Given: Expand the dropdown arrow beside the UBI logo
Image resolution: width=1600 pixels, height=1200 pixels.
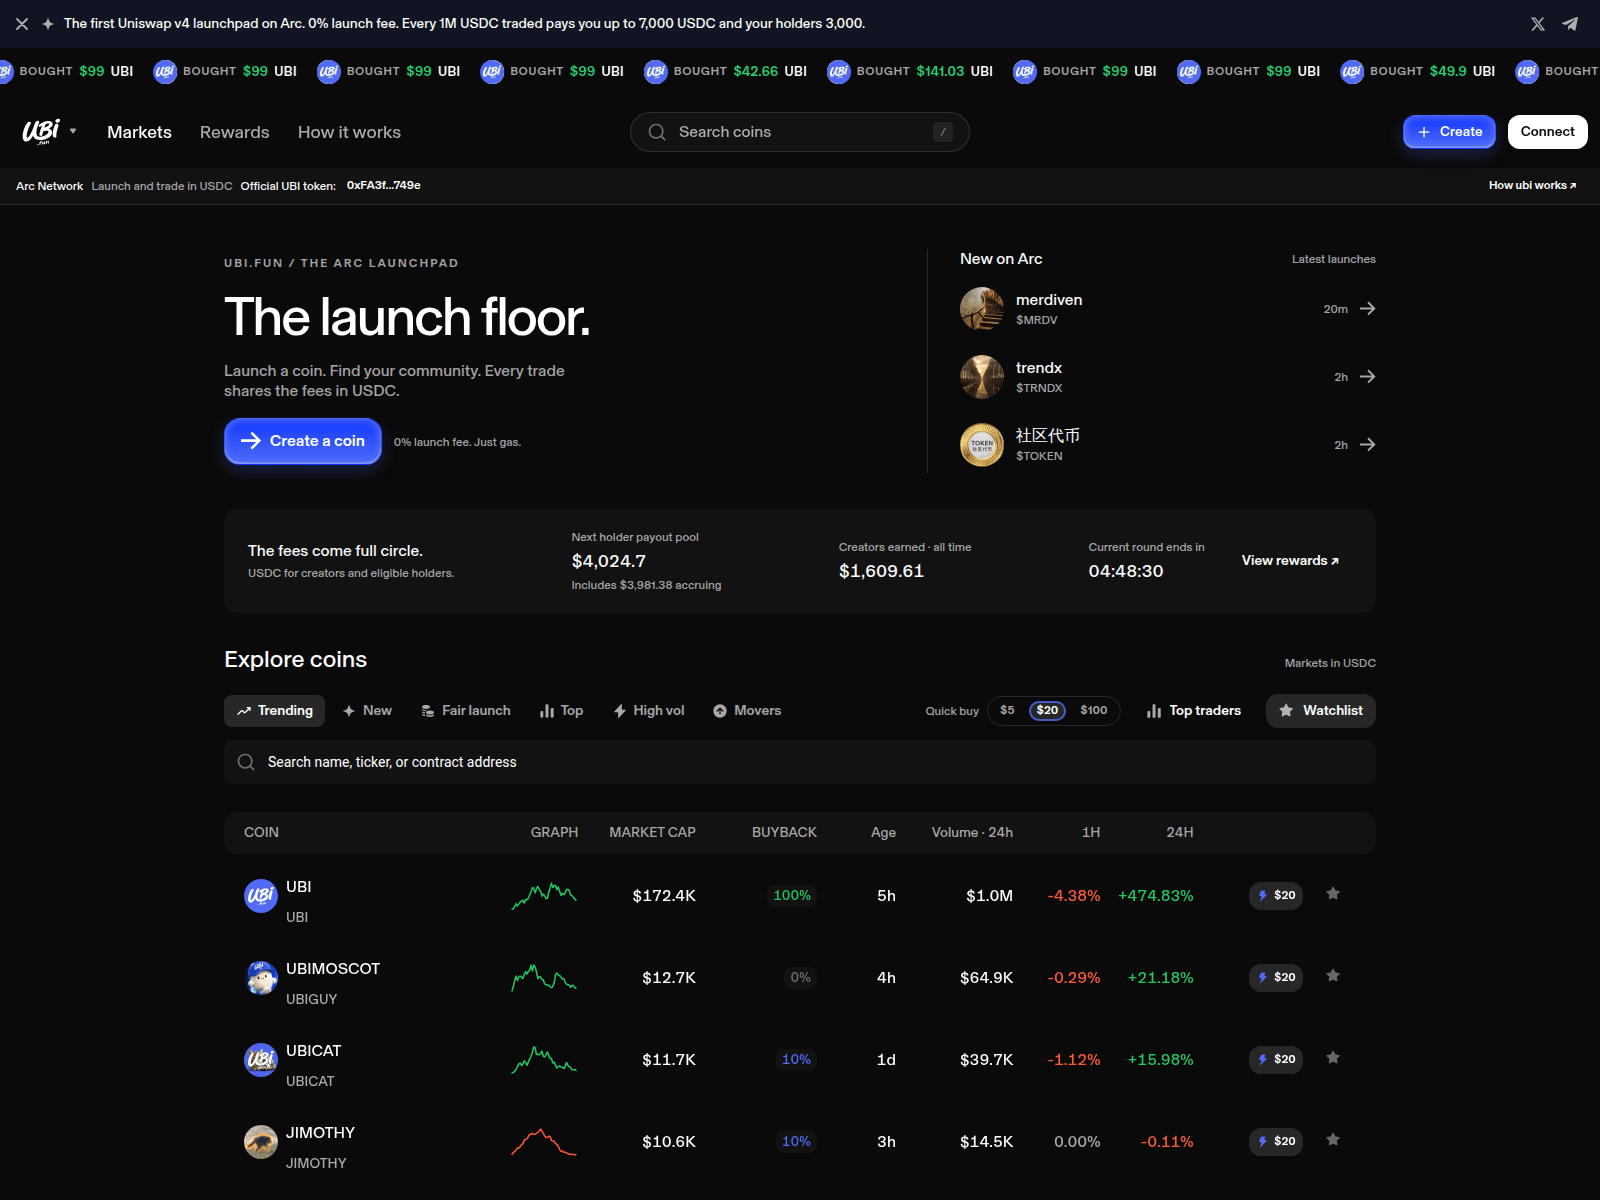Looking at the screenshot, I should (x=73, y=131).
